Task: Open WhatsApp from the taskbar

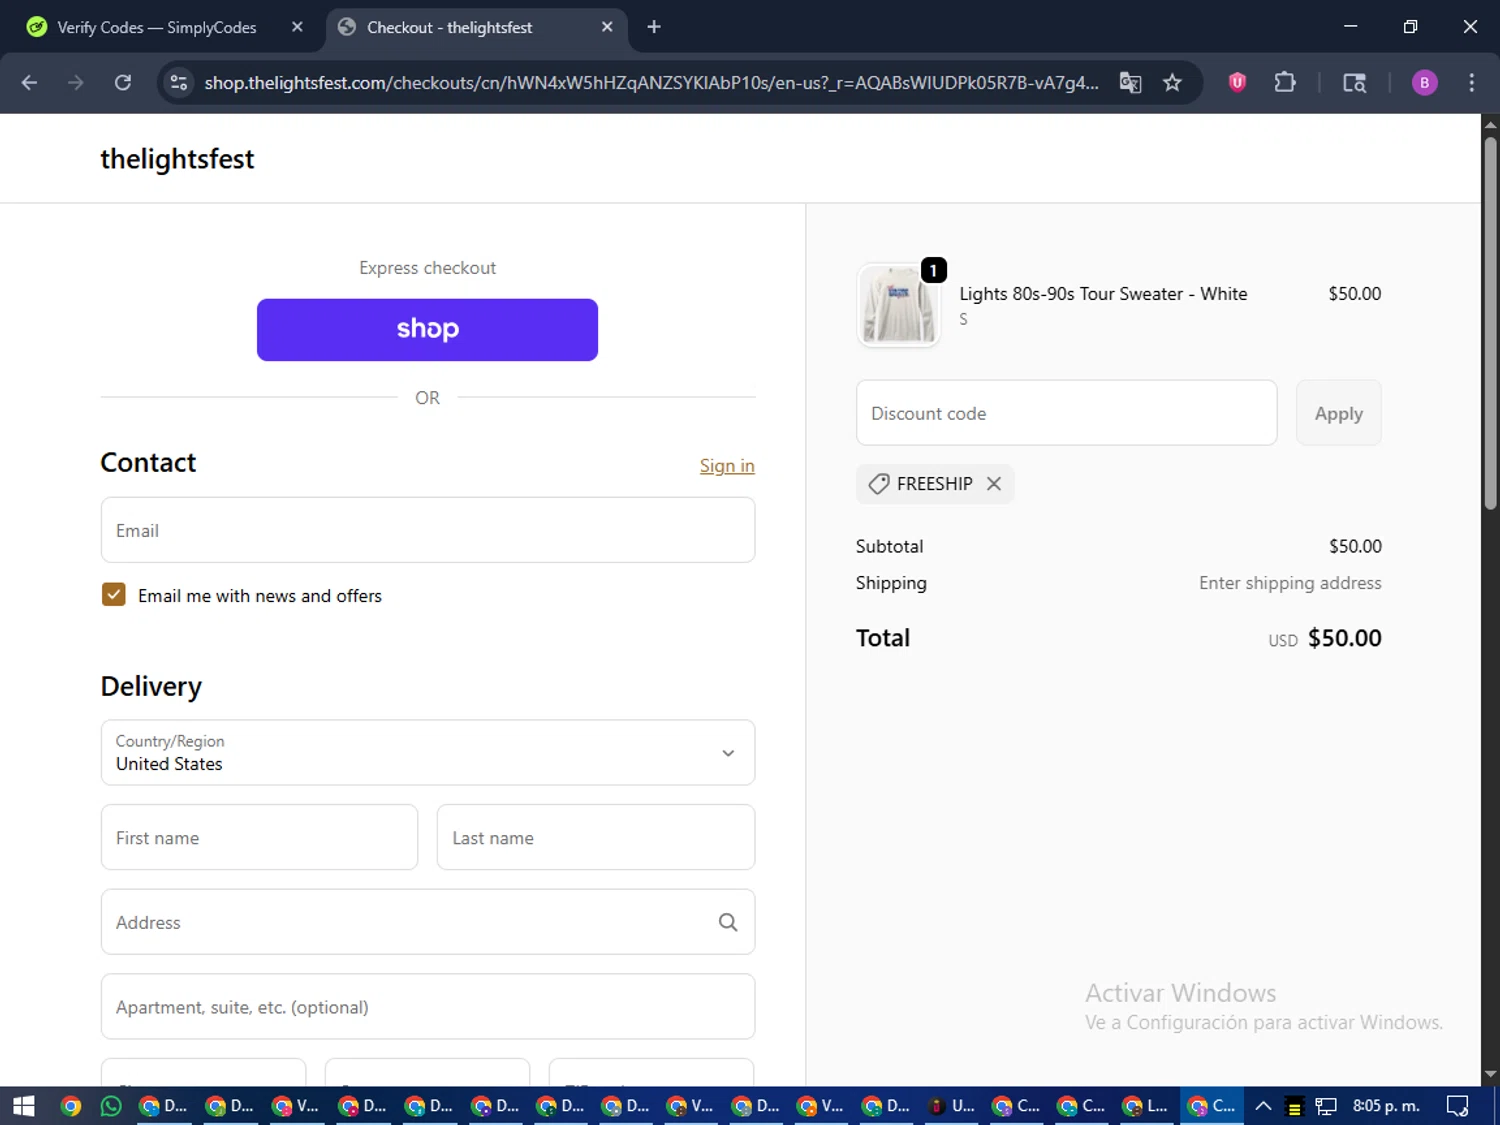Action: 111,1106
